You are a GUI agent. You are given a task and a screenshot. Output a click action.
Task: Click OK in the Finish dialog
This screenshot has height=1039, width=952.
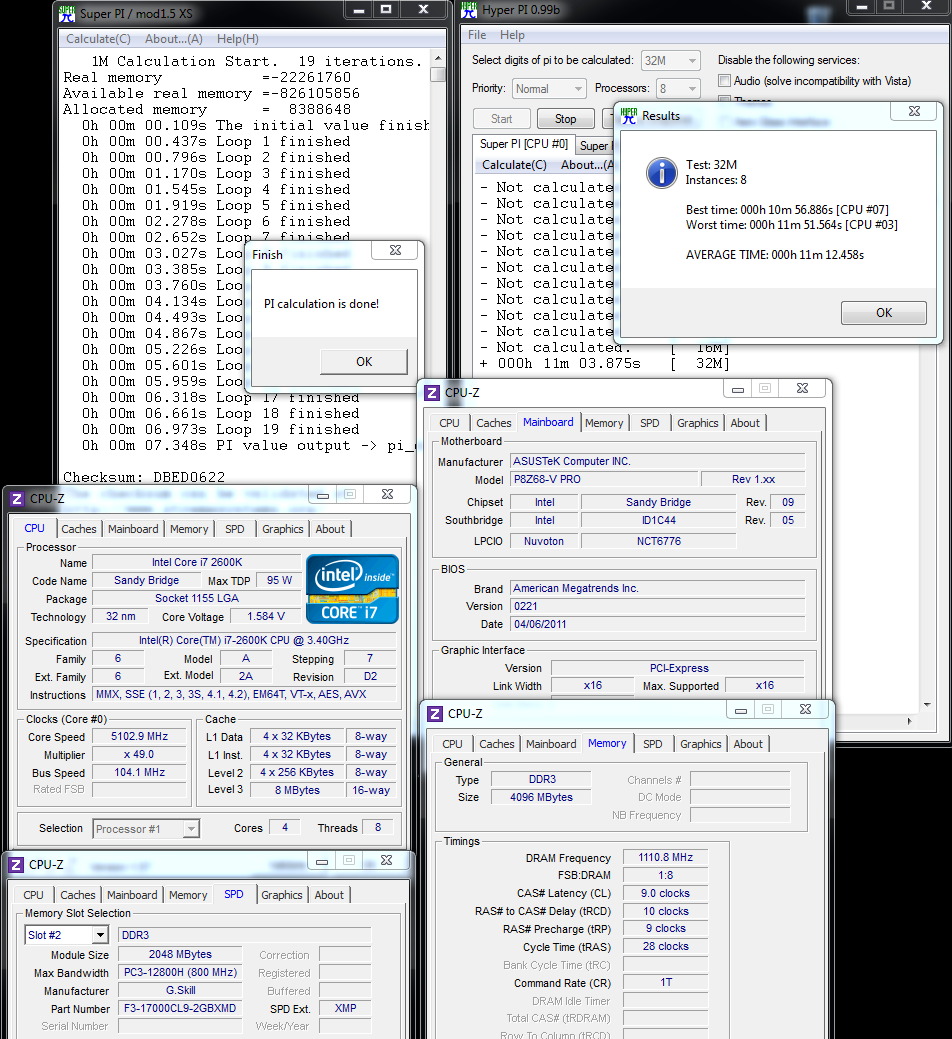[x=364, y=362]
